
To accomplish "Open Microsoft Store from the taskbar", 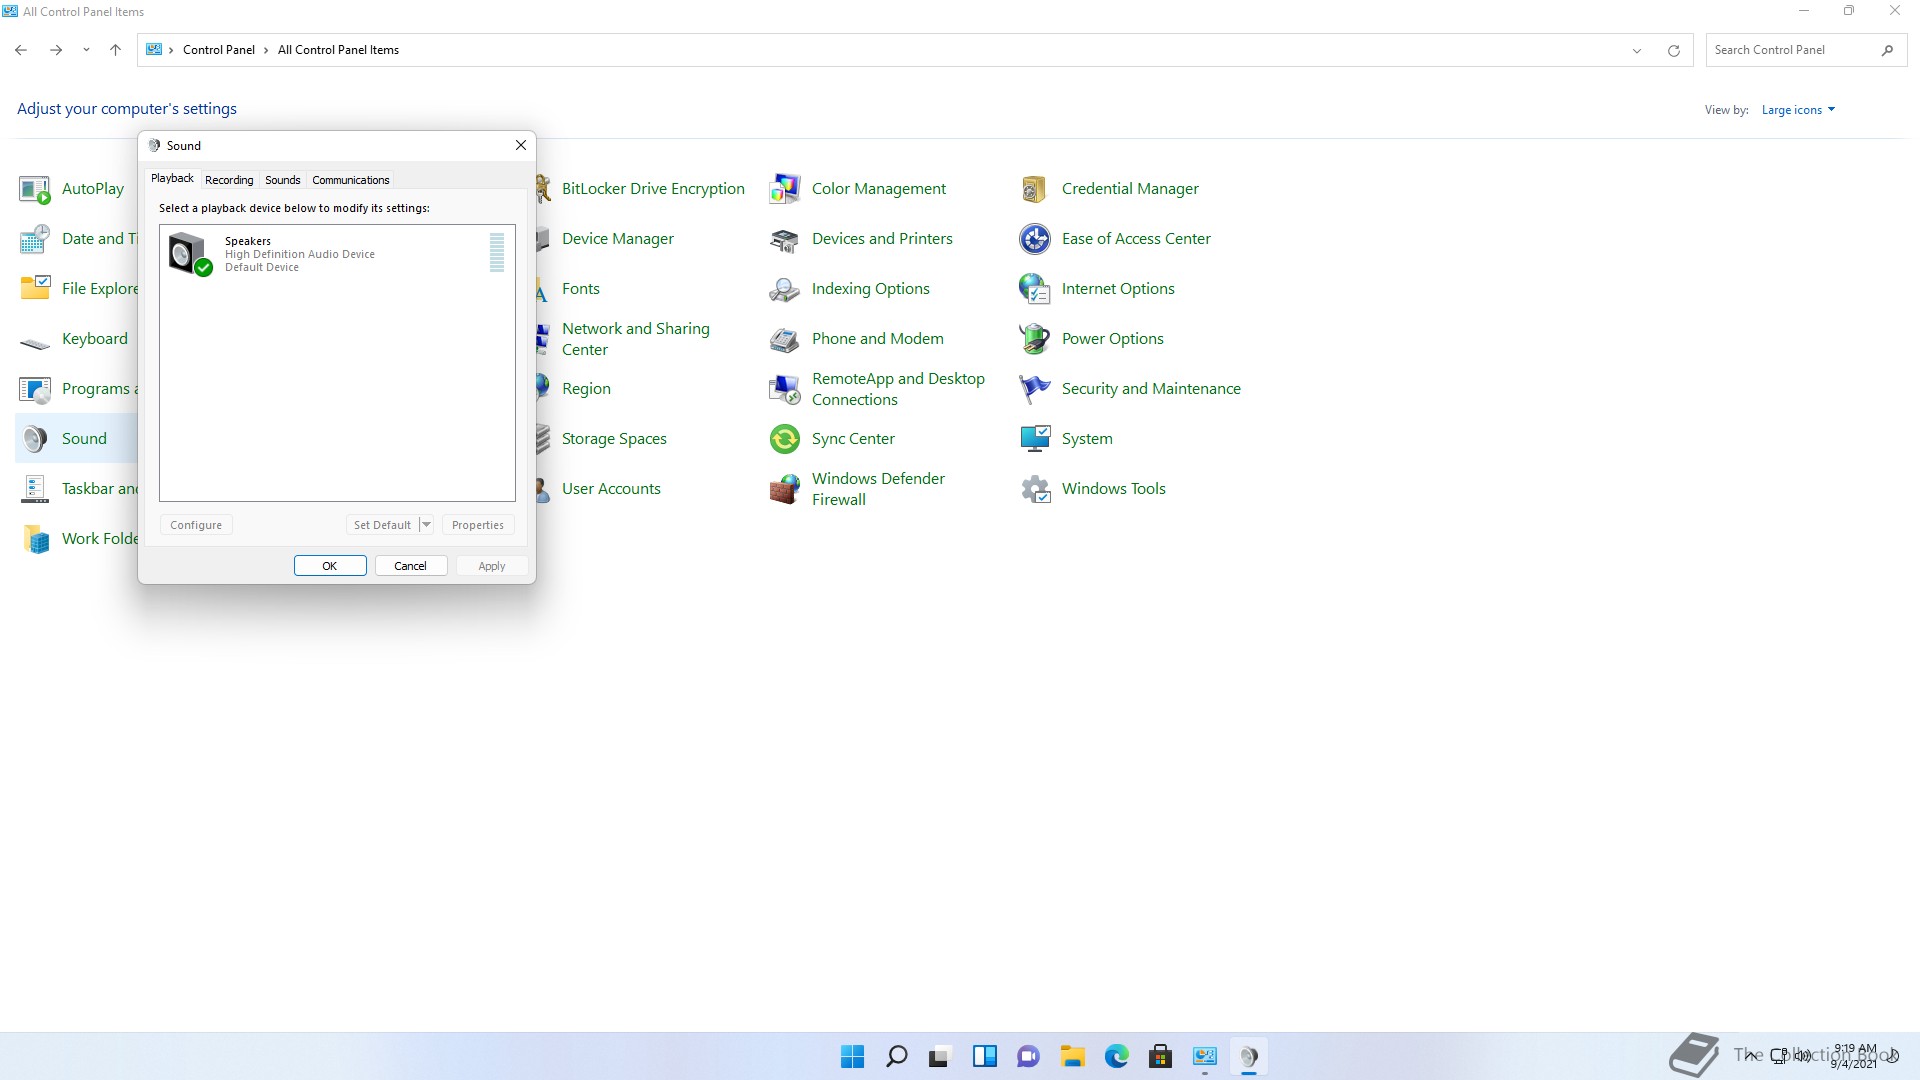I will pyautogui.click(x=1161, y=1056).
